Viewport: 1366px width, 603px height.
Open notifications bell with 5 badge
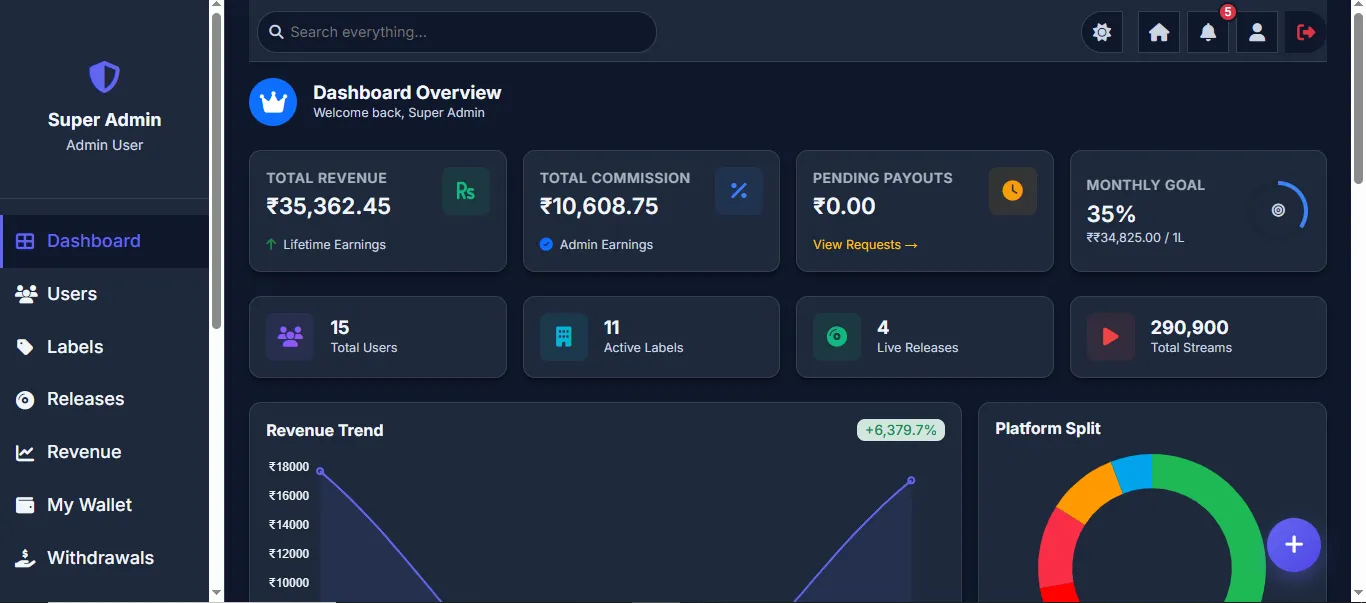coord(1208,32)
